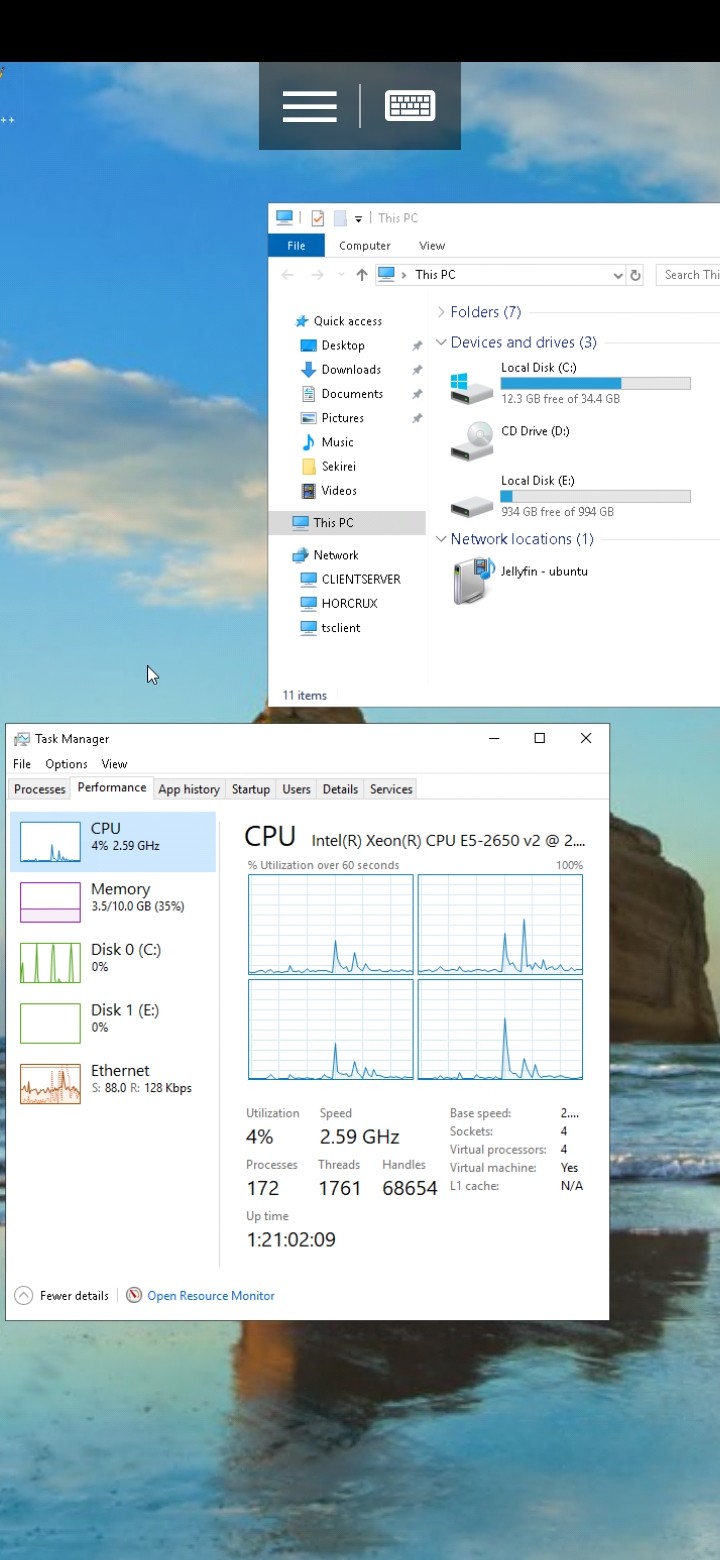This screenshot has height=1560, width=720.
Task: Switch to the Startup tab
Action: tap(251, 789)
